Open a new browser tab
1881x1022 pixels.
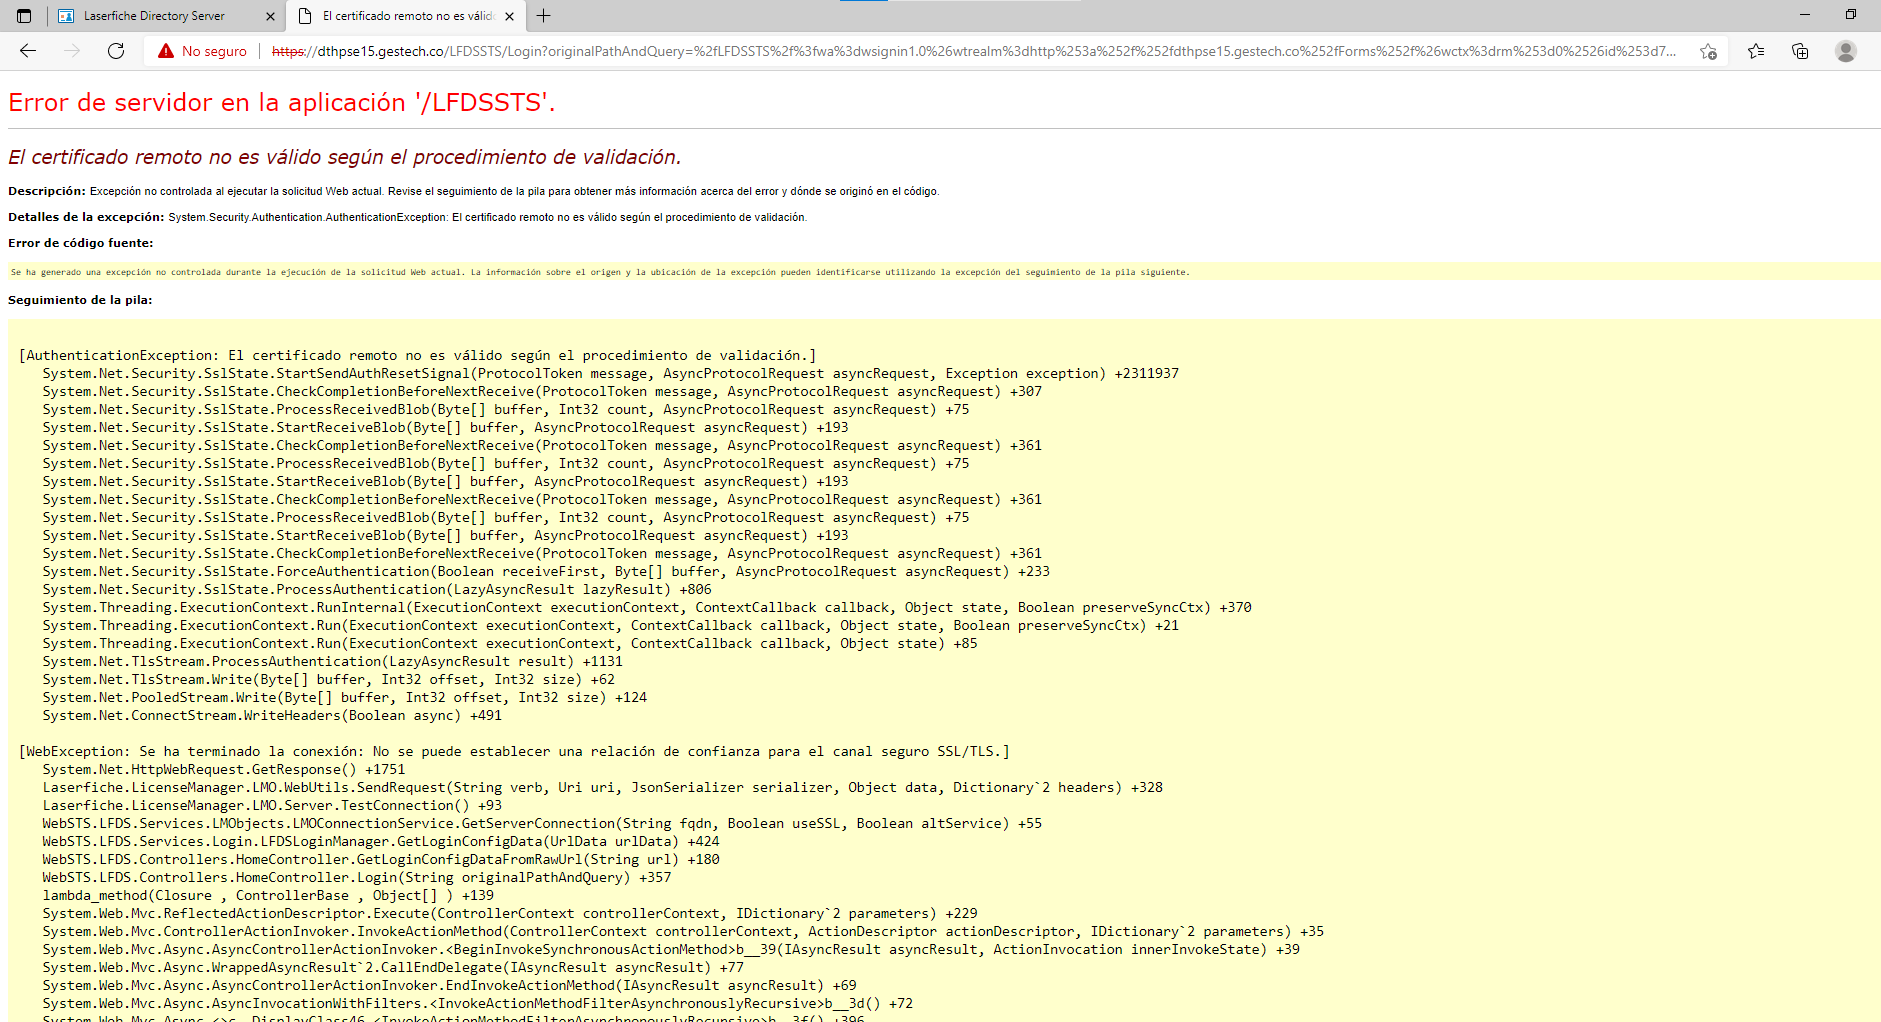pyautogui.click(x=544, y=16)
